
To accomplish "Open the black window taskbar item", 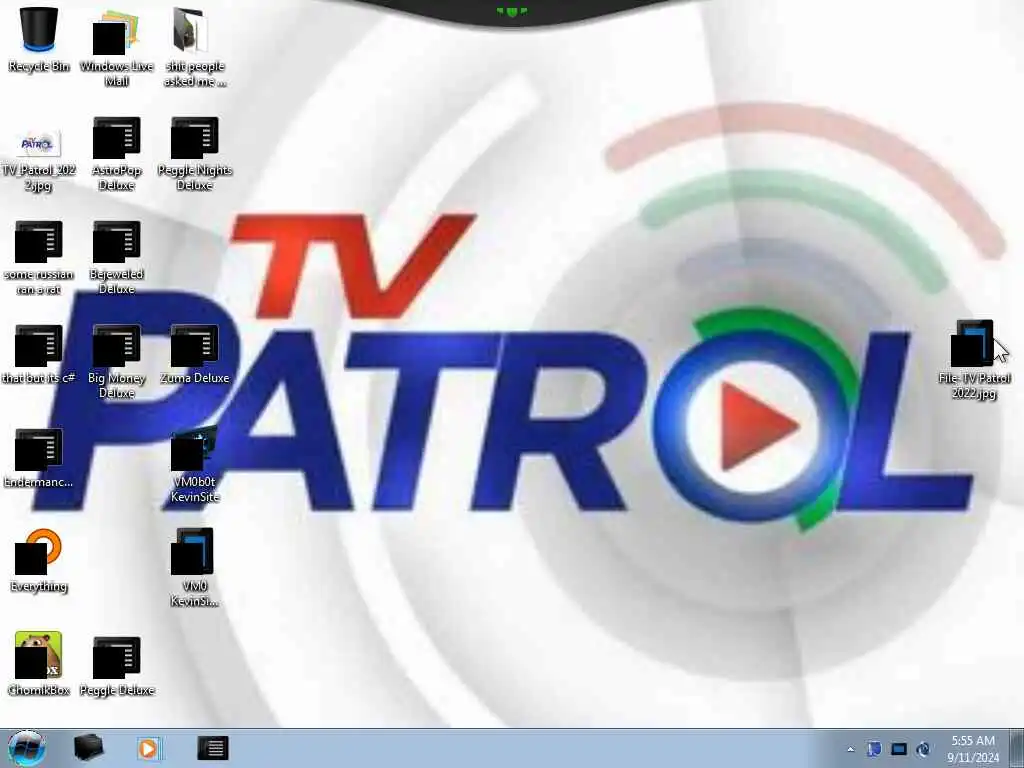I will pyautogui.click(x=213, y=748).
